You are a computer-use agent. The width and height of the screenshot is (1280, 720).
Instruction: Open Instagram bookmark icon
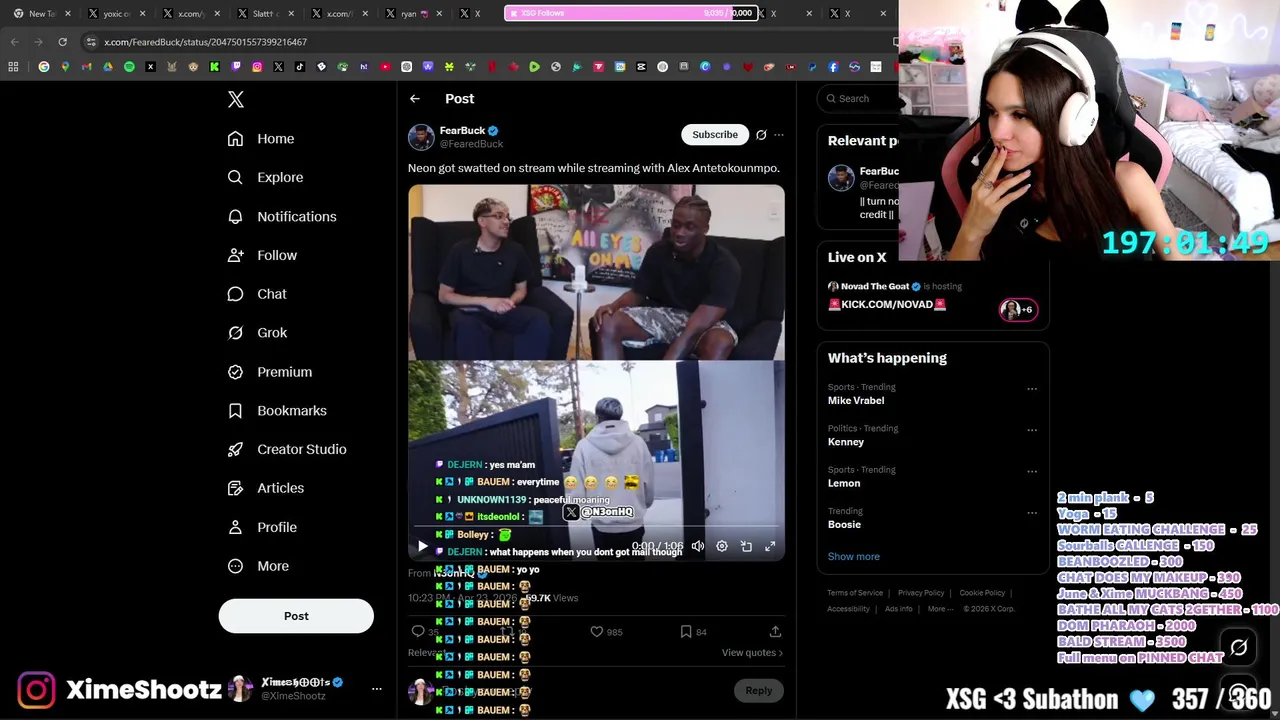(257, 67)
